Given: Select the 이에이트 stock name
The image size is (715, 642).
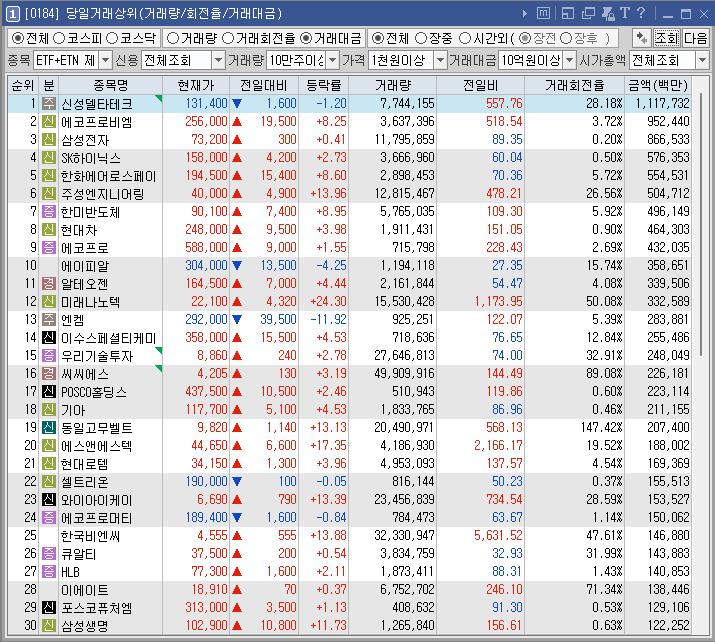Looking at the screenshot, I should pos(85,590).
